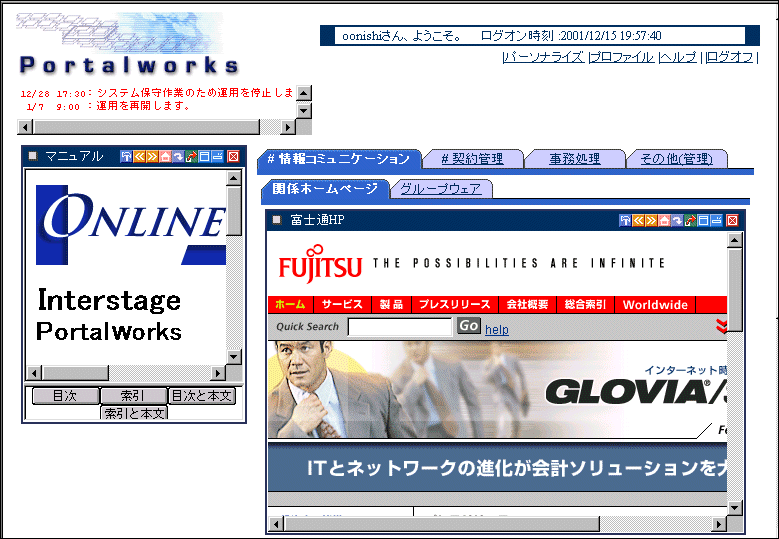779x539 pixels.
Task: Click the Go button next to Quick Search
Action: tap(468, 326)
